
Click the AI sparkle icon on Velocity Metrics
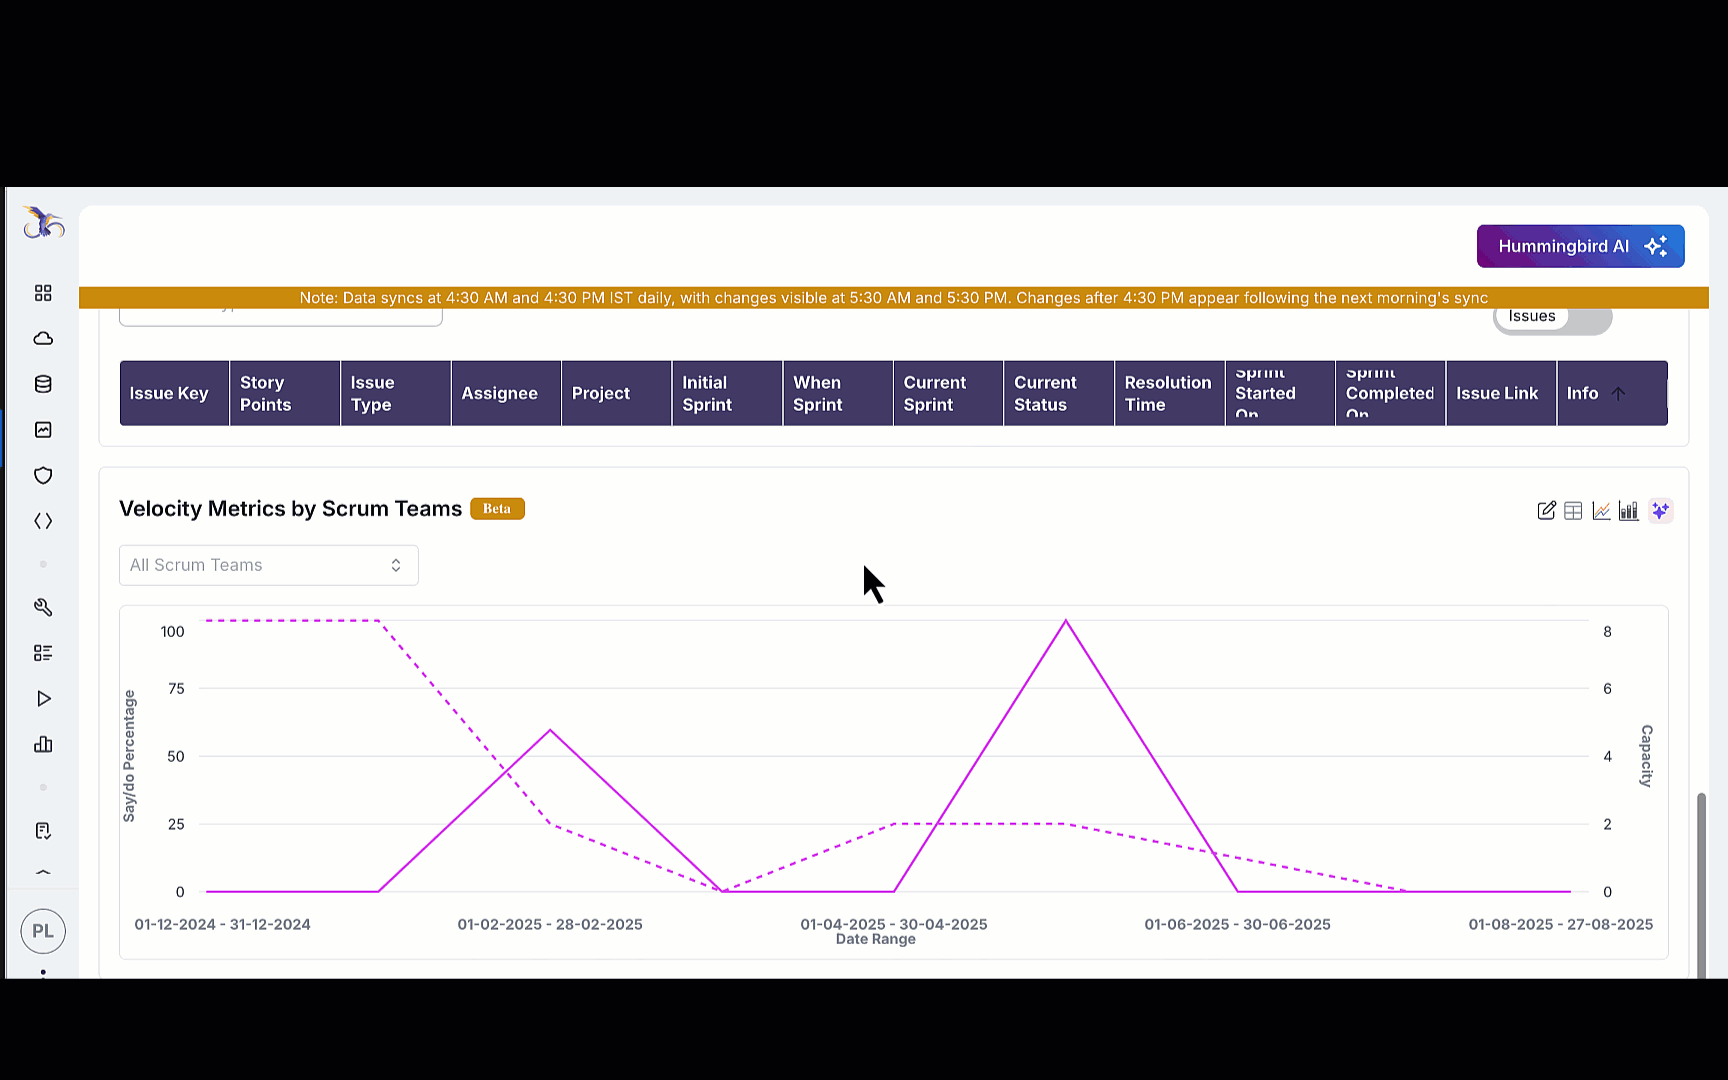coord(1660,511)
